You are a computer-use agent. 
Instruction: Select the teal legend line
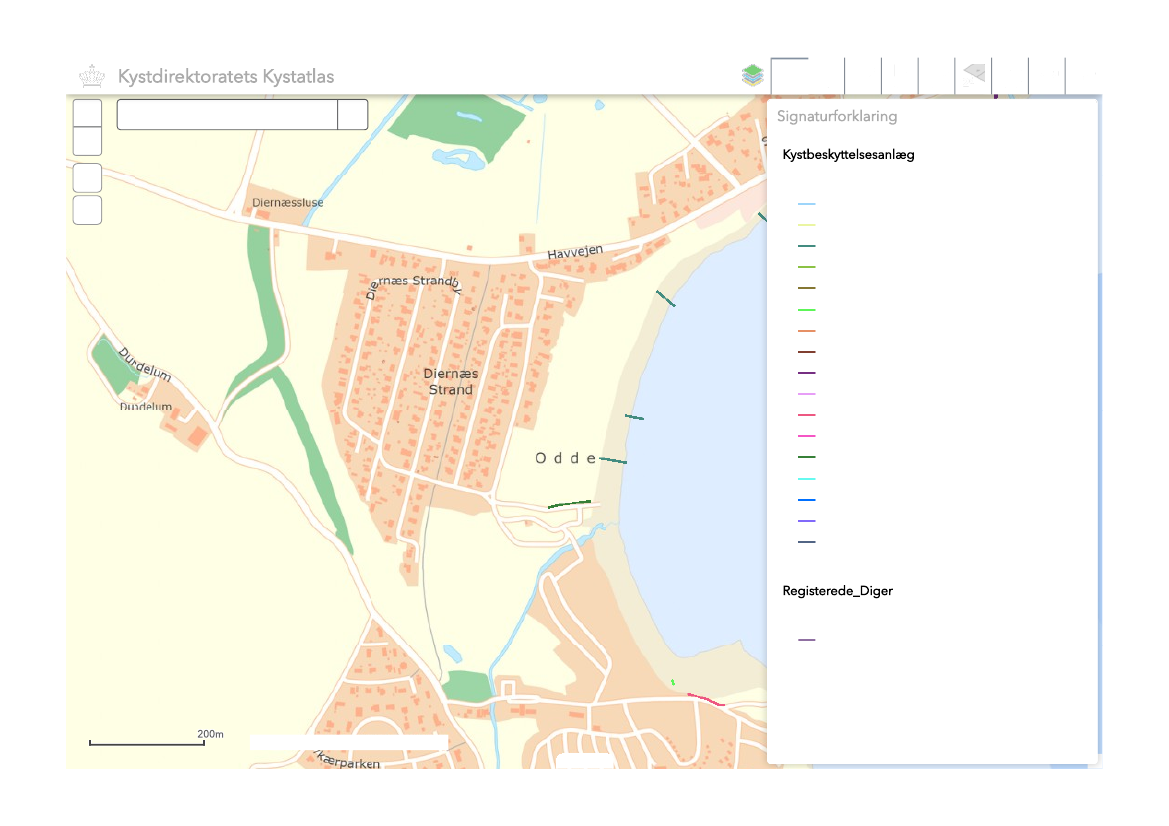807,245
